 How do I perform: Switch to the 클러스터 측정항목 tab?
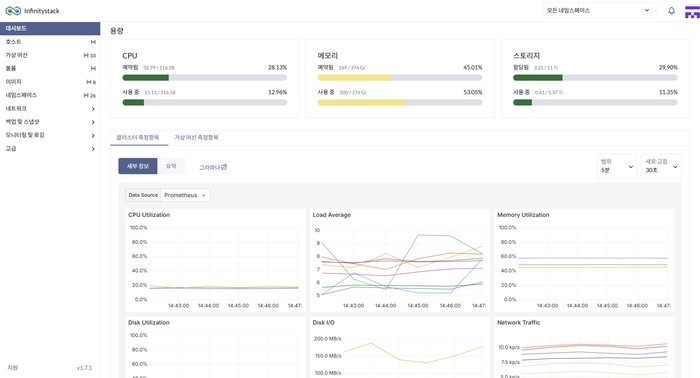click(138, 137)
